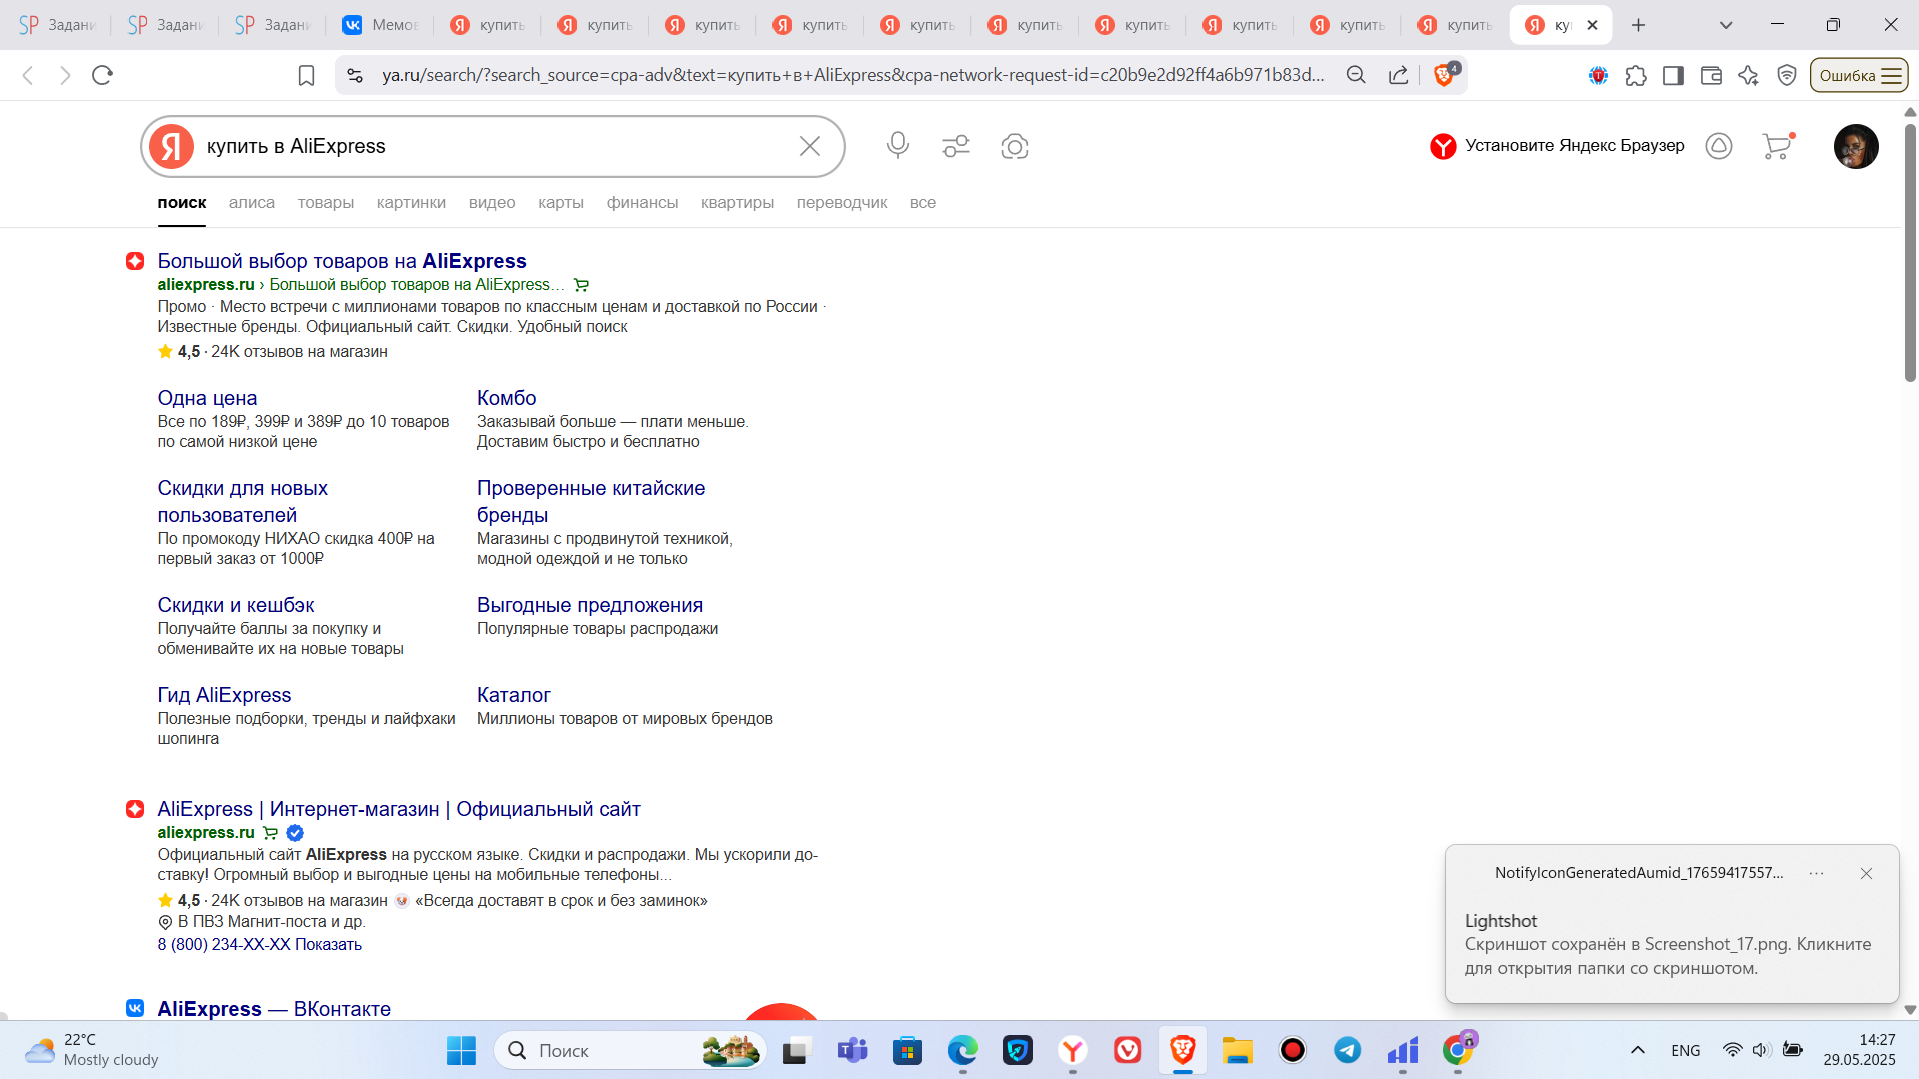Open Yandex shopping cart icon

point(1777,146)
